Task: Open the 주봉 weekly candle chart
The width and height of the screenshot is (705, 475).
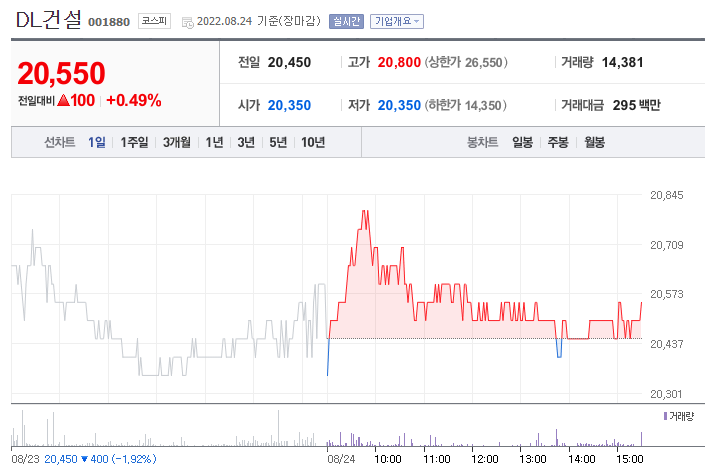Action: point(558,142)
